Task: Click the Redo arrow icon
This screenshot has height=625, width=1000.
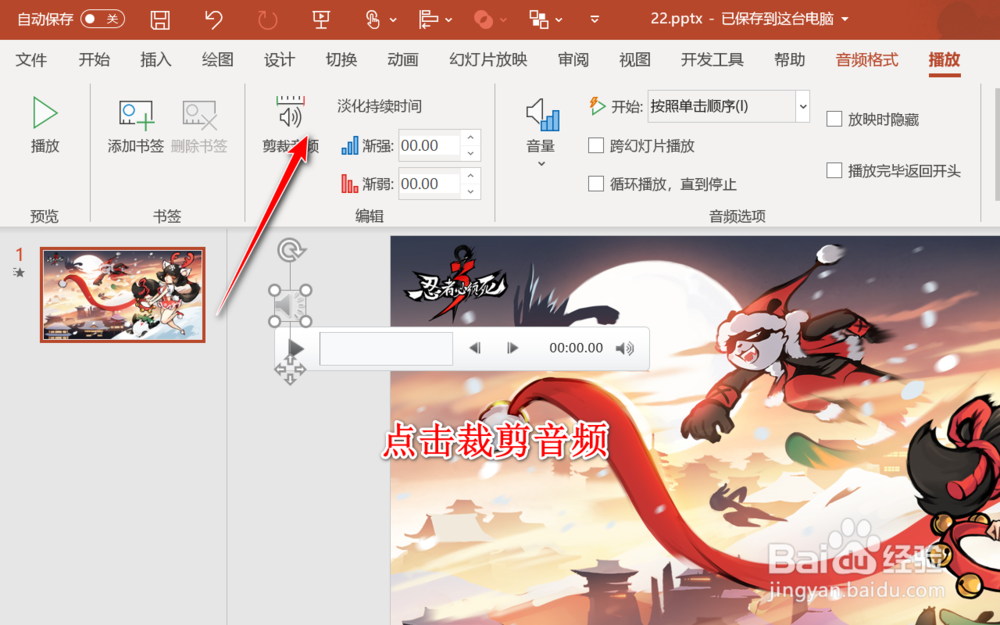Action: (267, 20)
